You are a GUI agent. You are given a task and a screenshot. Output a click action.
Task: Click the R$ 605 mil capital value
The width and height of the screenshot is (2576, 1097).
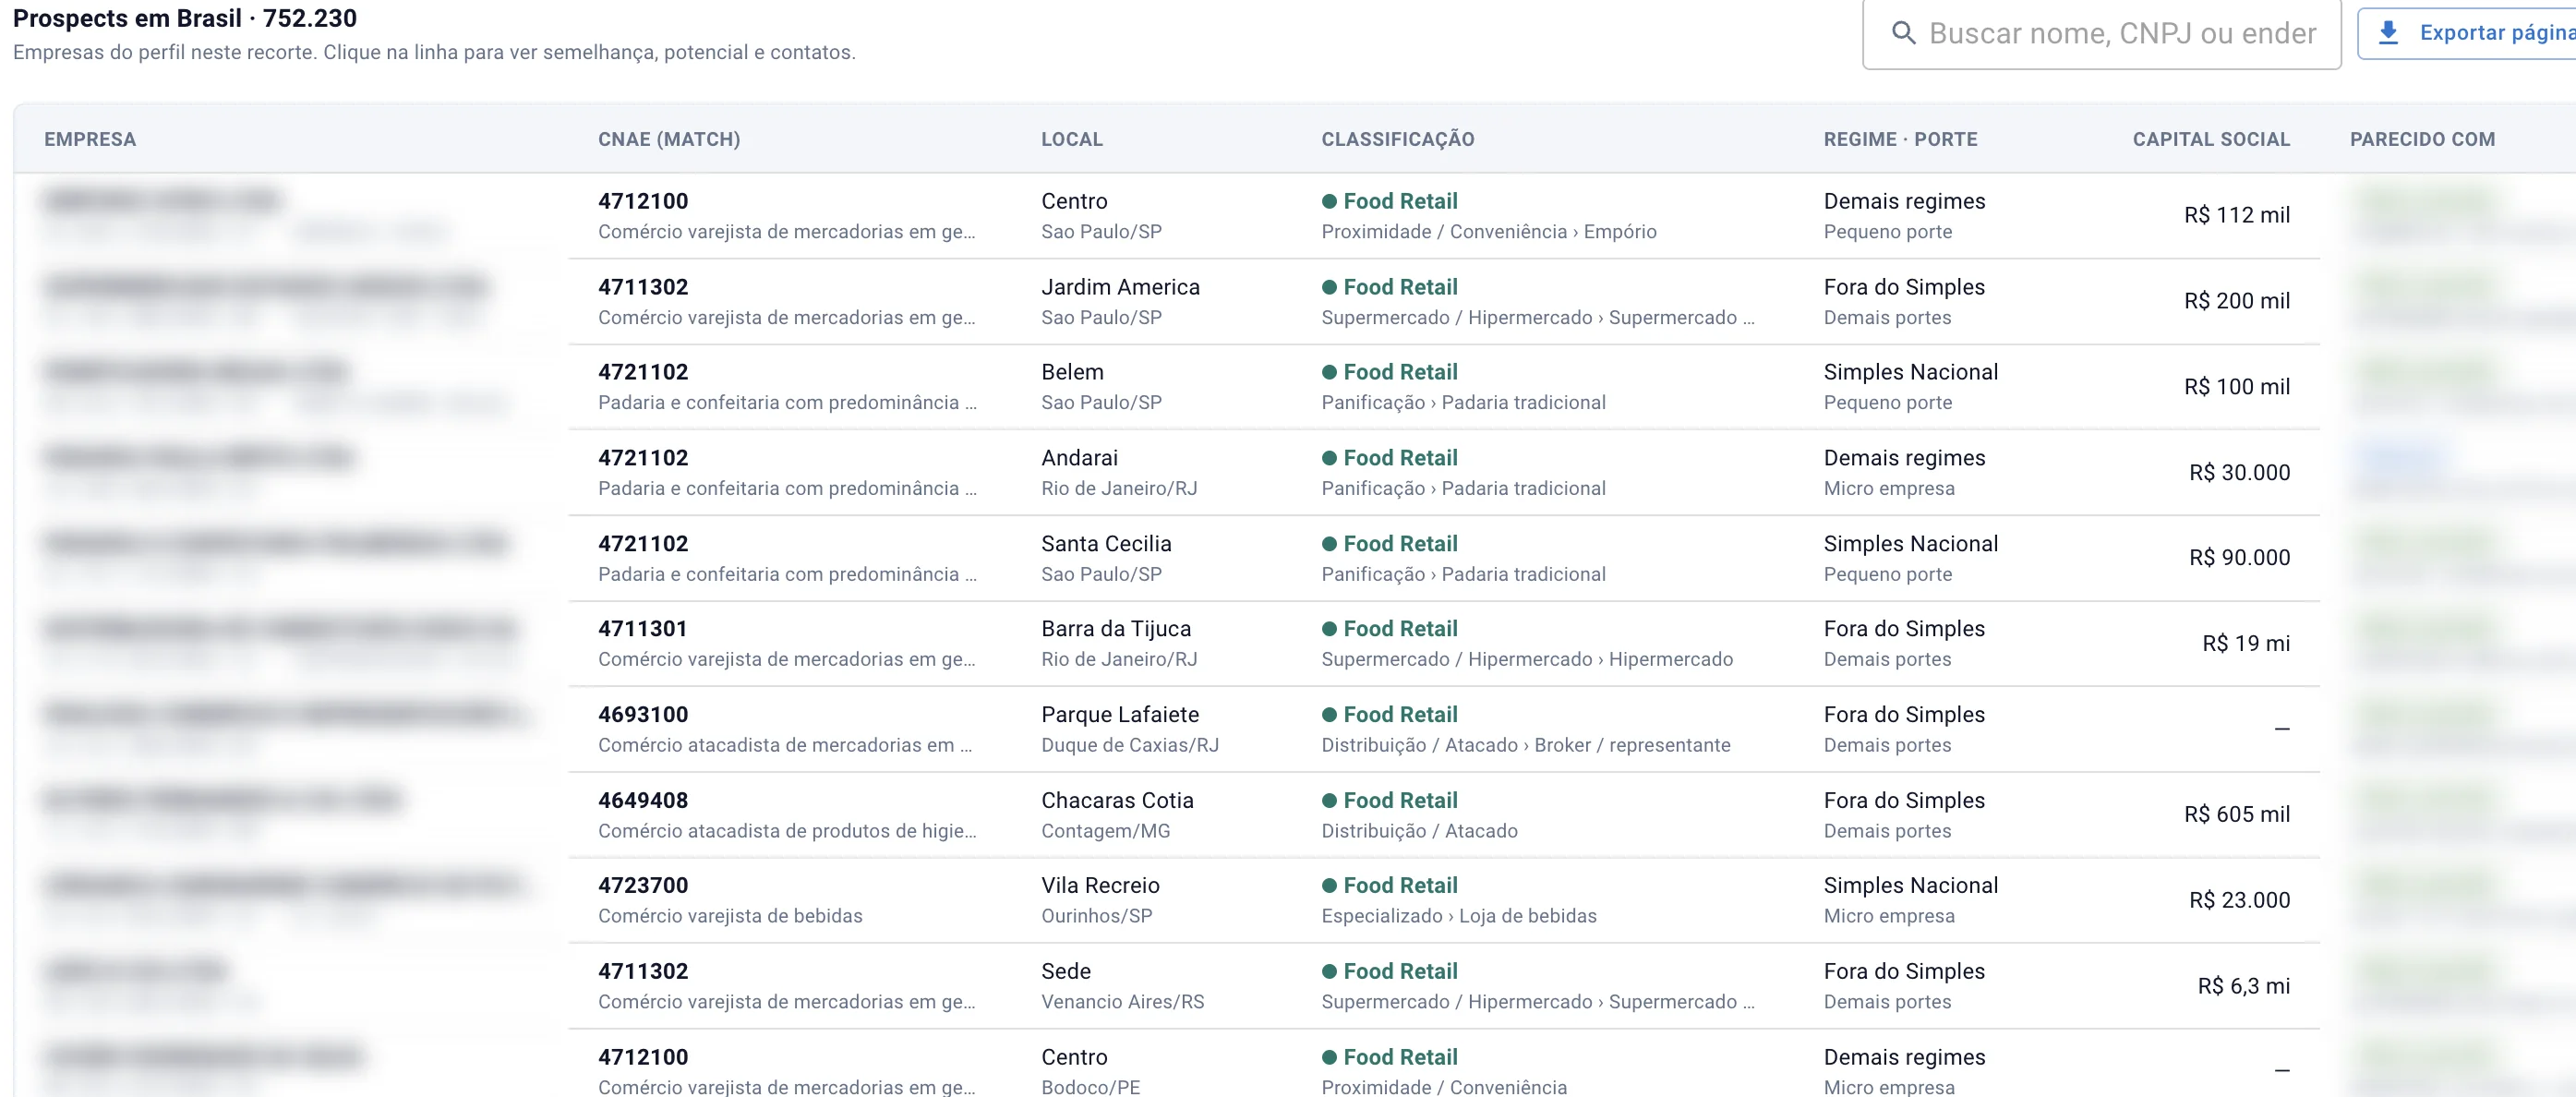click(2236, 814)
